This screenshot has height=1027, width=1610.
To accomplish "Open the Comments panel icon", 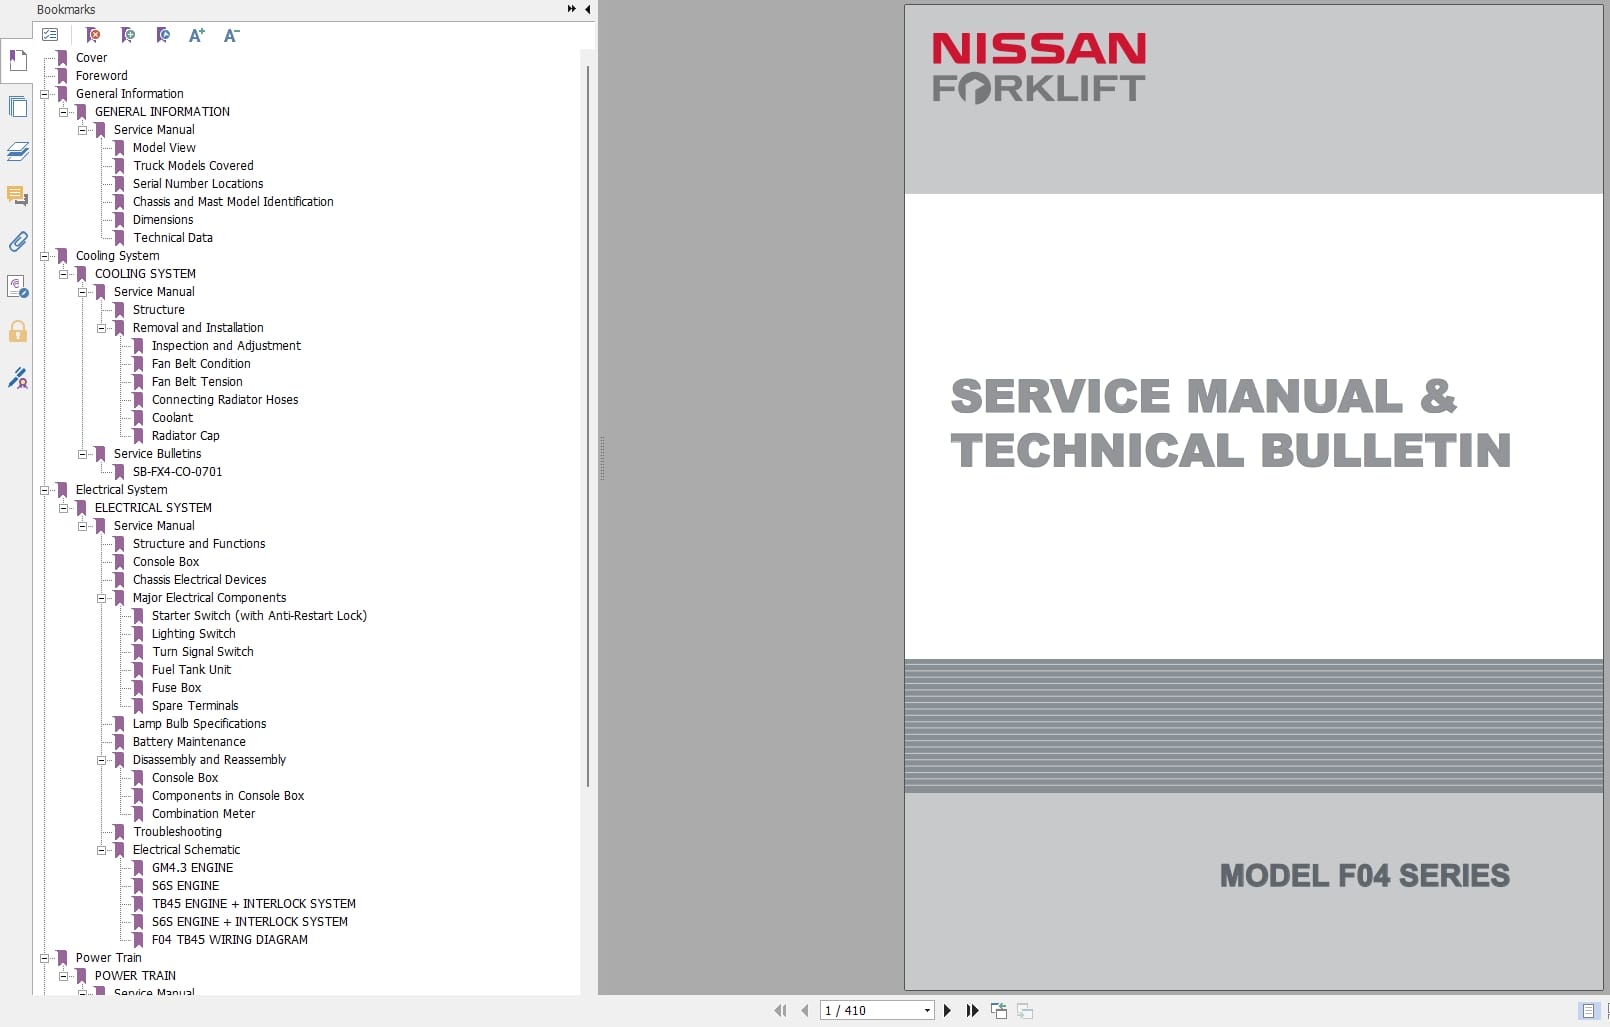I will tap(17, 196).
